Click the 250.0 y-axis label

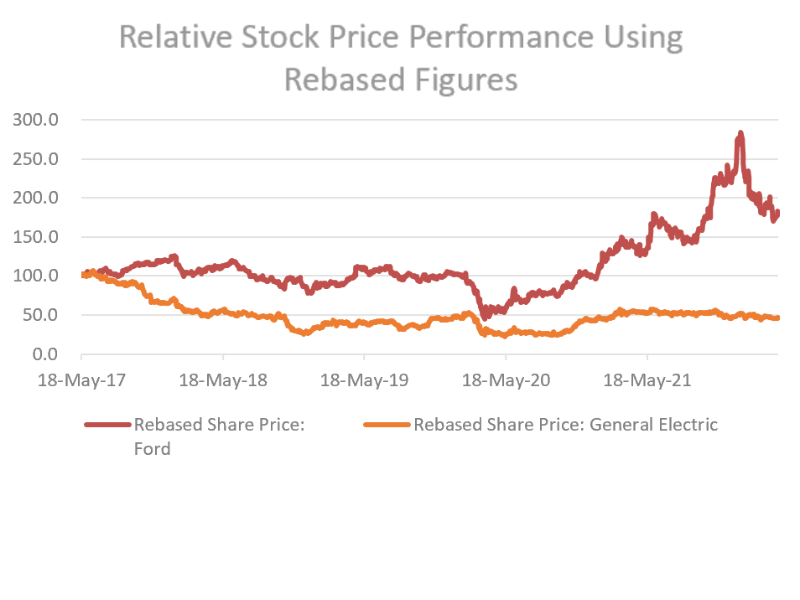pos(36,158)
